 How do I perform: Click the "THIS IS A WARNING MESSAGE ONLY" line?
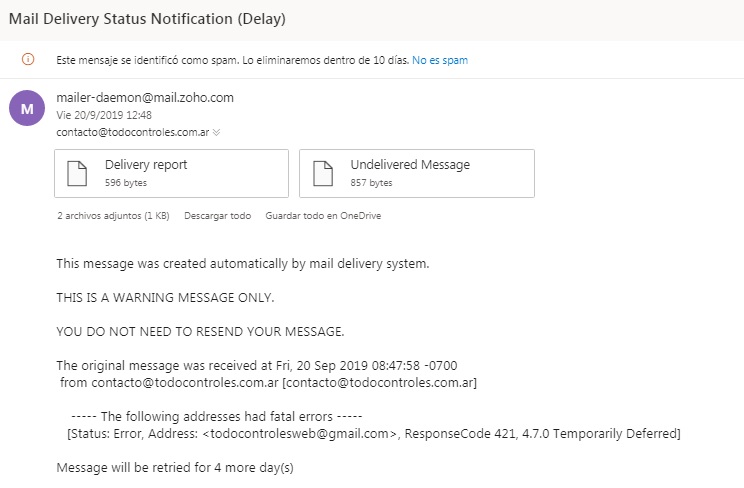coord(165,298)
